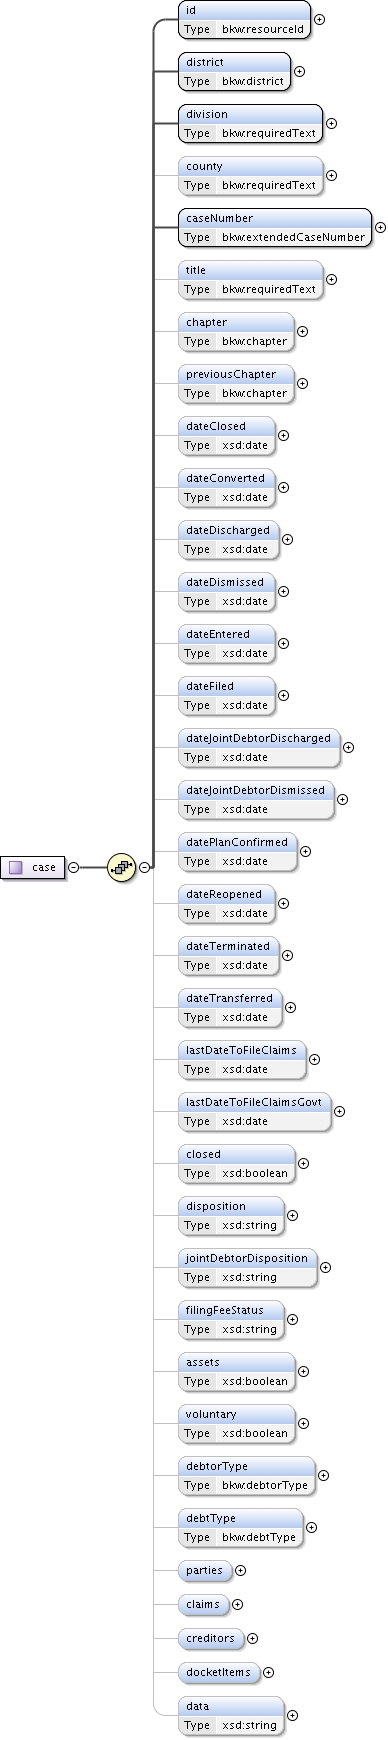Expand the data element
Viewport: 388px width, 1740px height.
point(292,1715)
